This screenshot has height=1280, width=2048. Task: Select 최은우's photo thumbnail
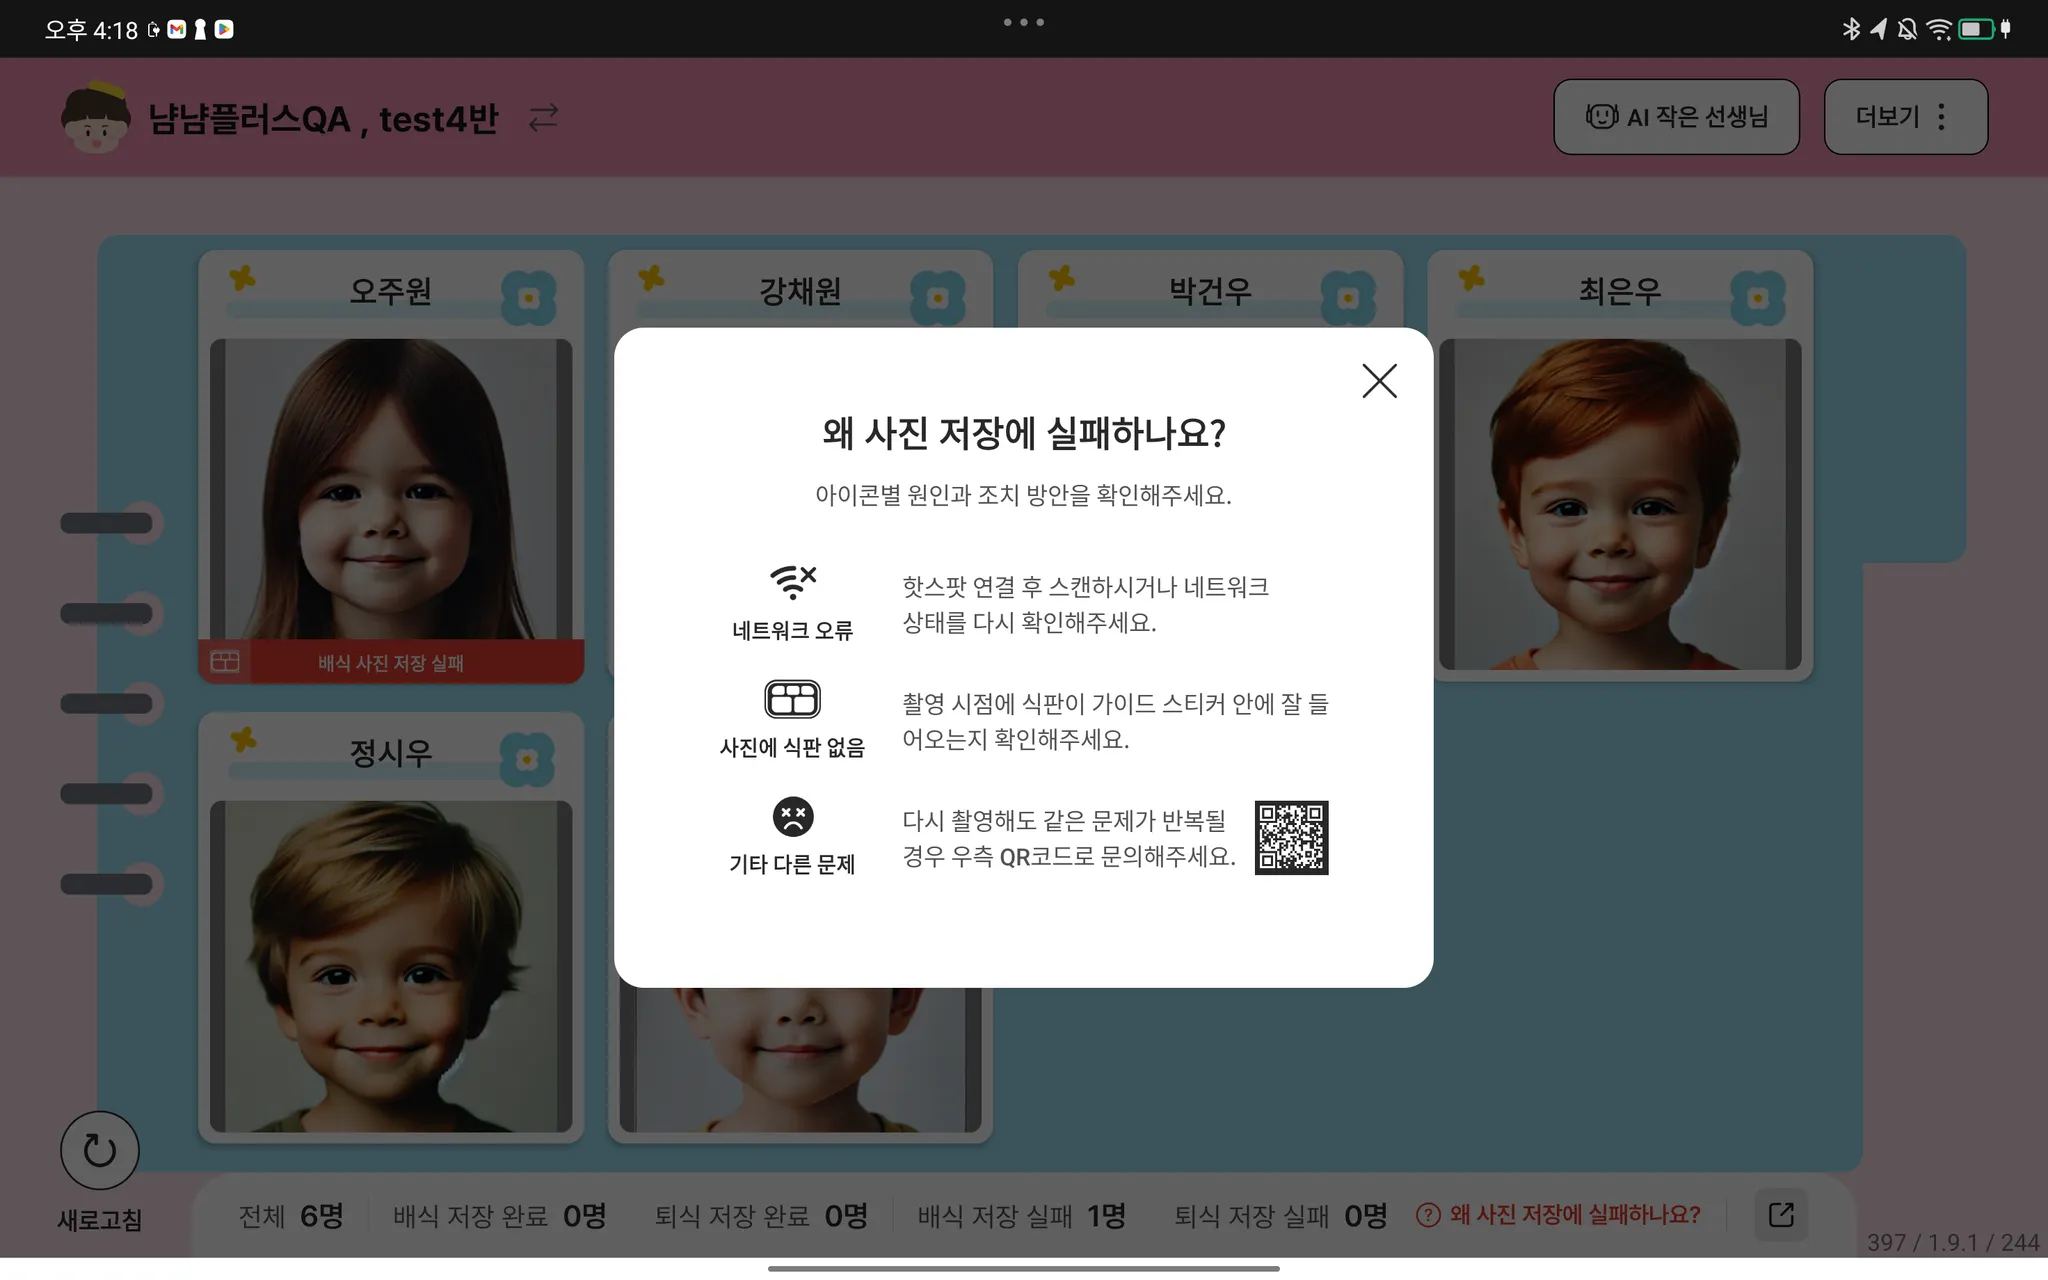click(1619, 505)
